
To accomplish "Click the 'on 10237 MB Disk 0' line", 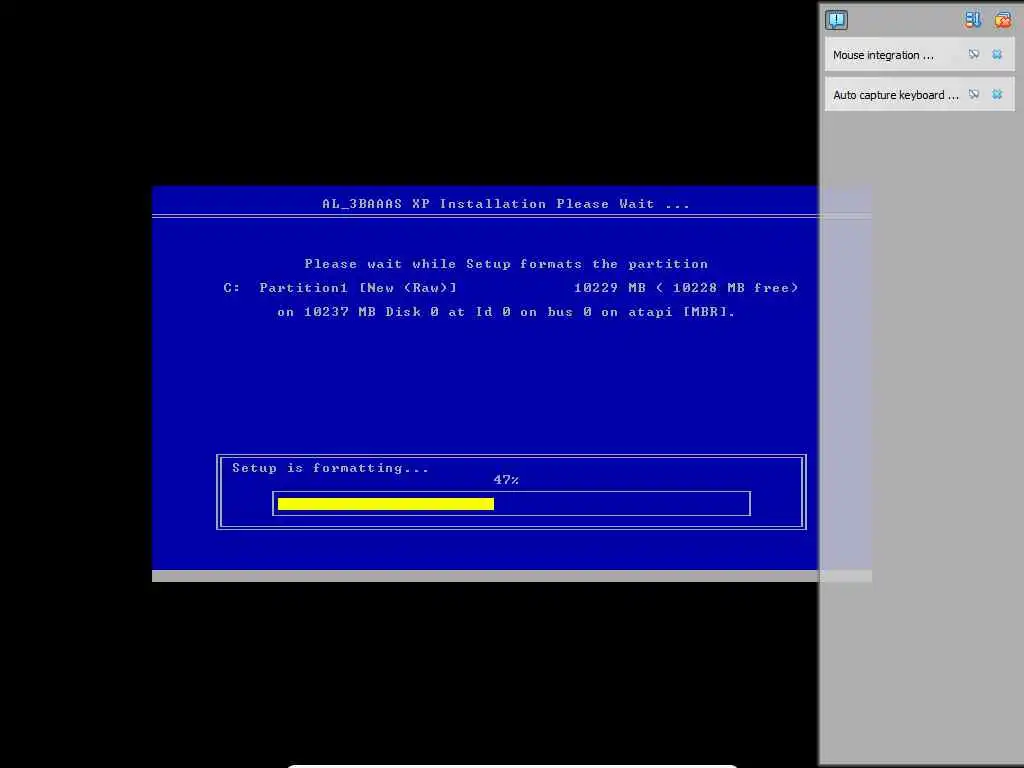I will (x=506, y=312).
